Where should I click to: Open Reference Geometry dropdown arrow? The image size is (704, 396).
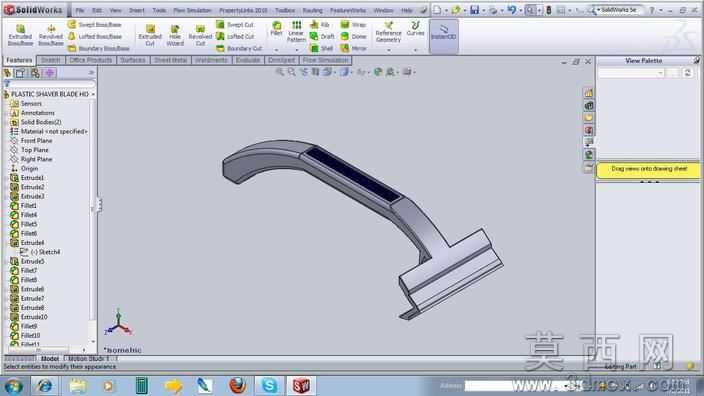389,50
